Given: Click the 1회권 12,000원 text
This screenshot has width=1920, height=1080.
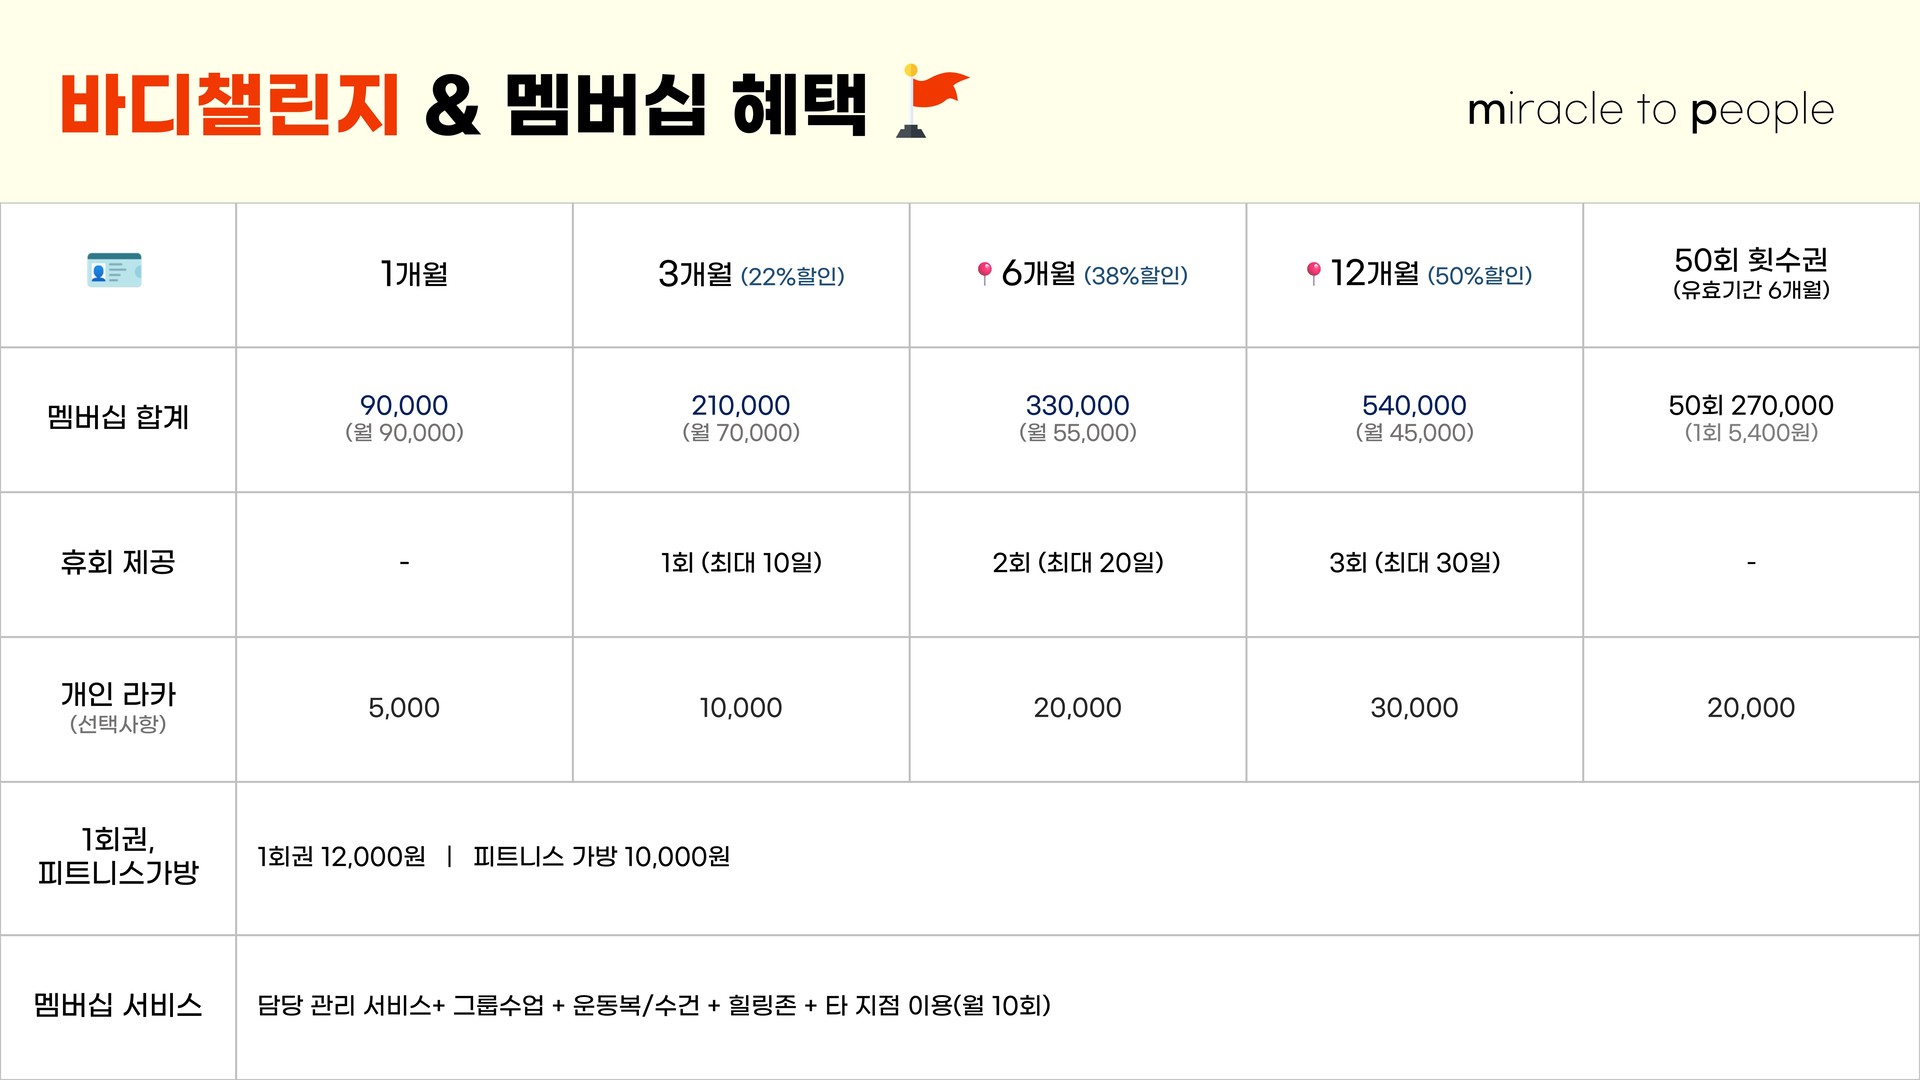Looking at the screenshot, I should [x=341, y=857].
